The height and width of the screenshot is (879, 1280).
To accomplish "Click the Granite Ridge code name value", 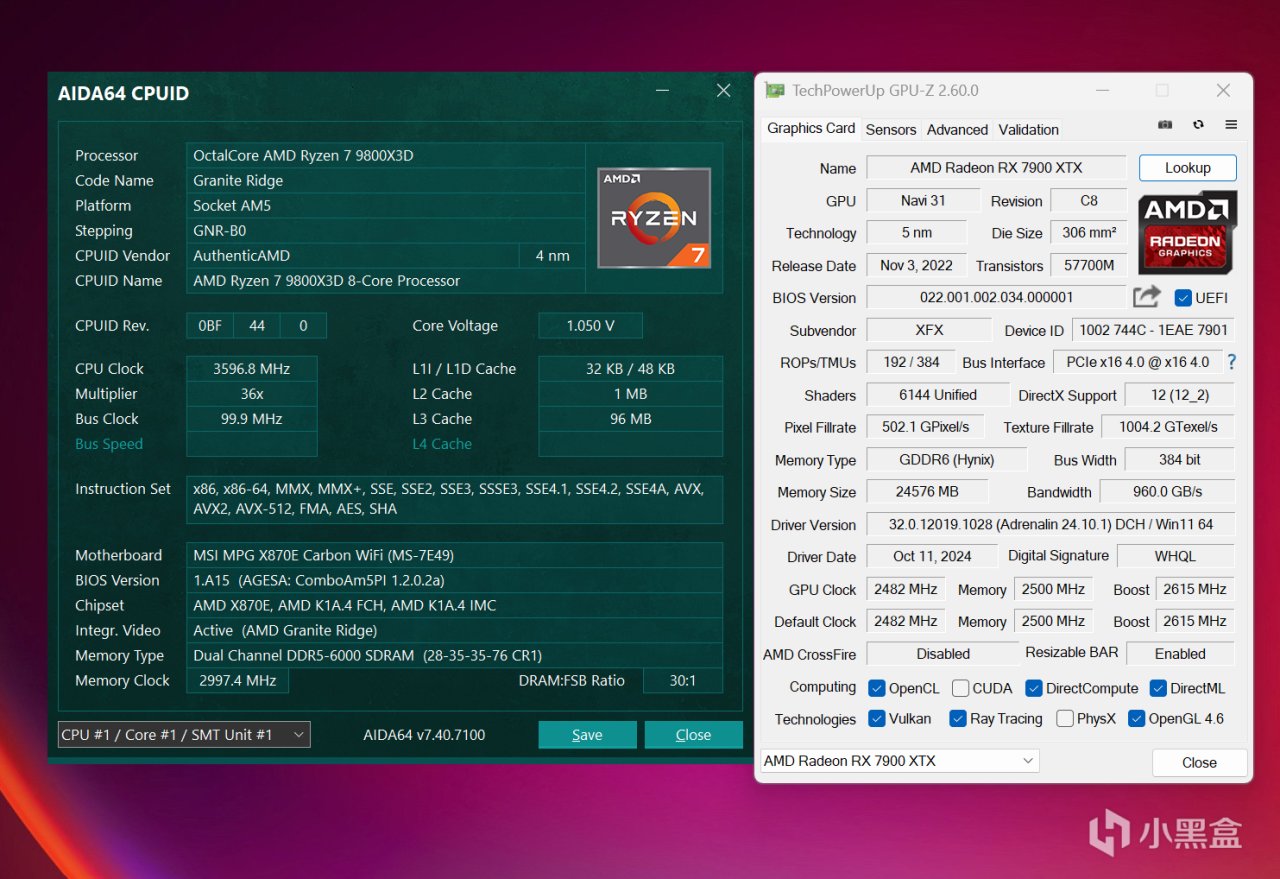I will click(386, 180).
